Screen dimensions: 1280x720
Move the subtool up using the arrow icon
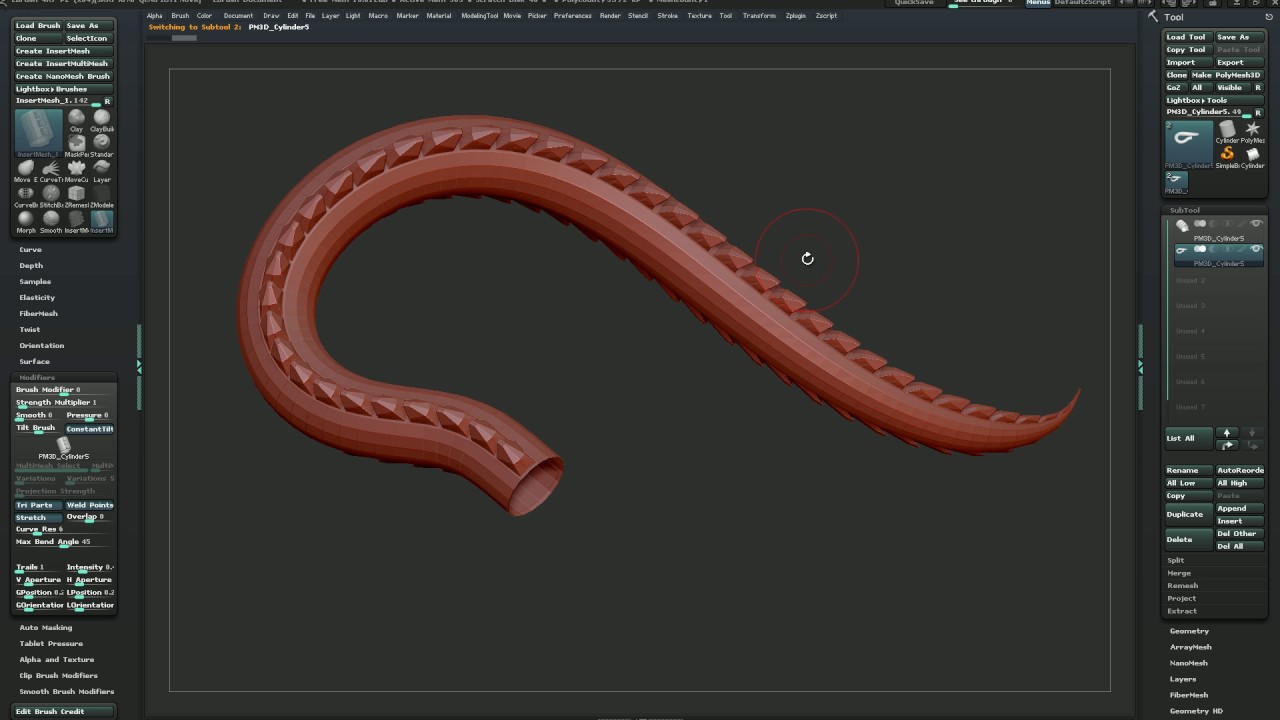tap(1227, 433)
